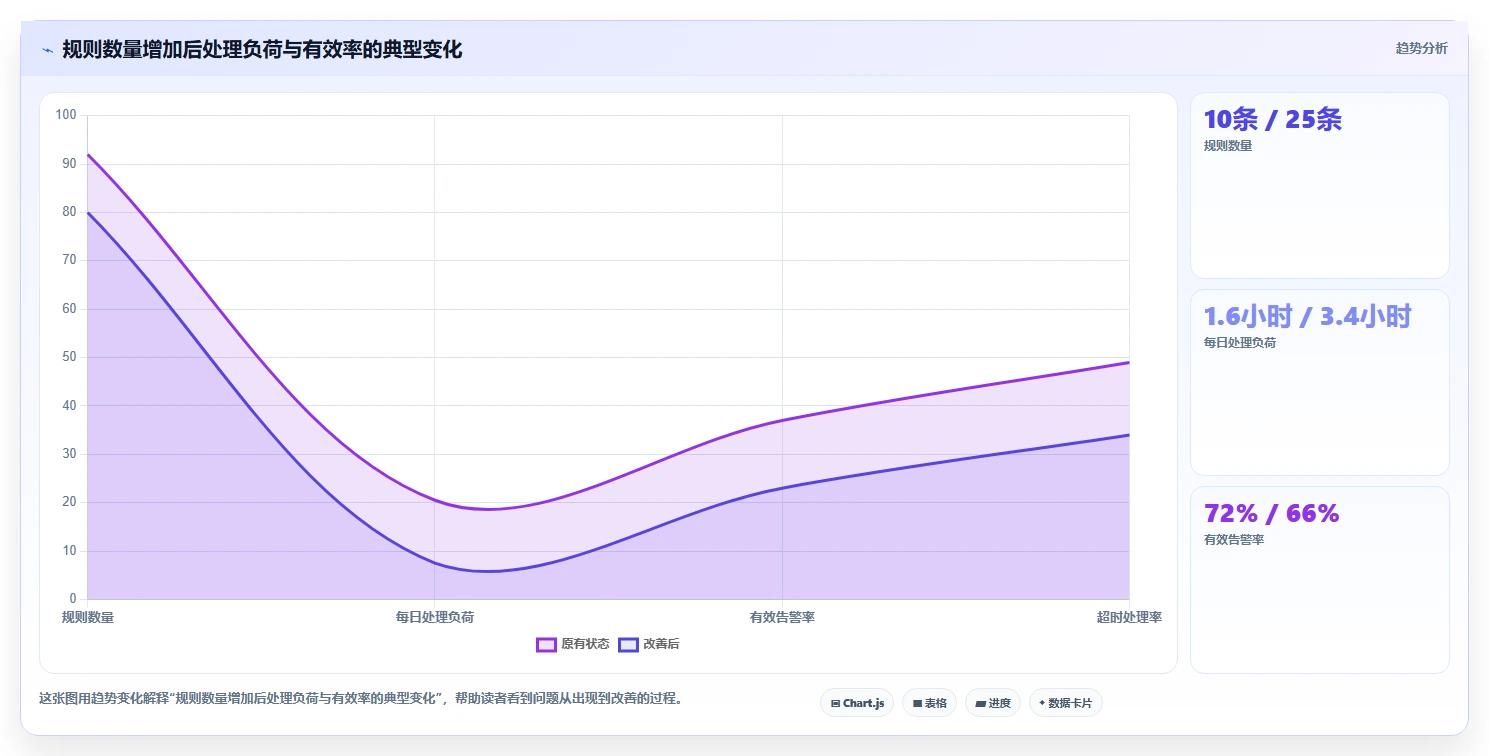Click the trend icon beside the title
This screenshot has width=1489, height=756.
(47, 49)
